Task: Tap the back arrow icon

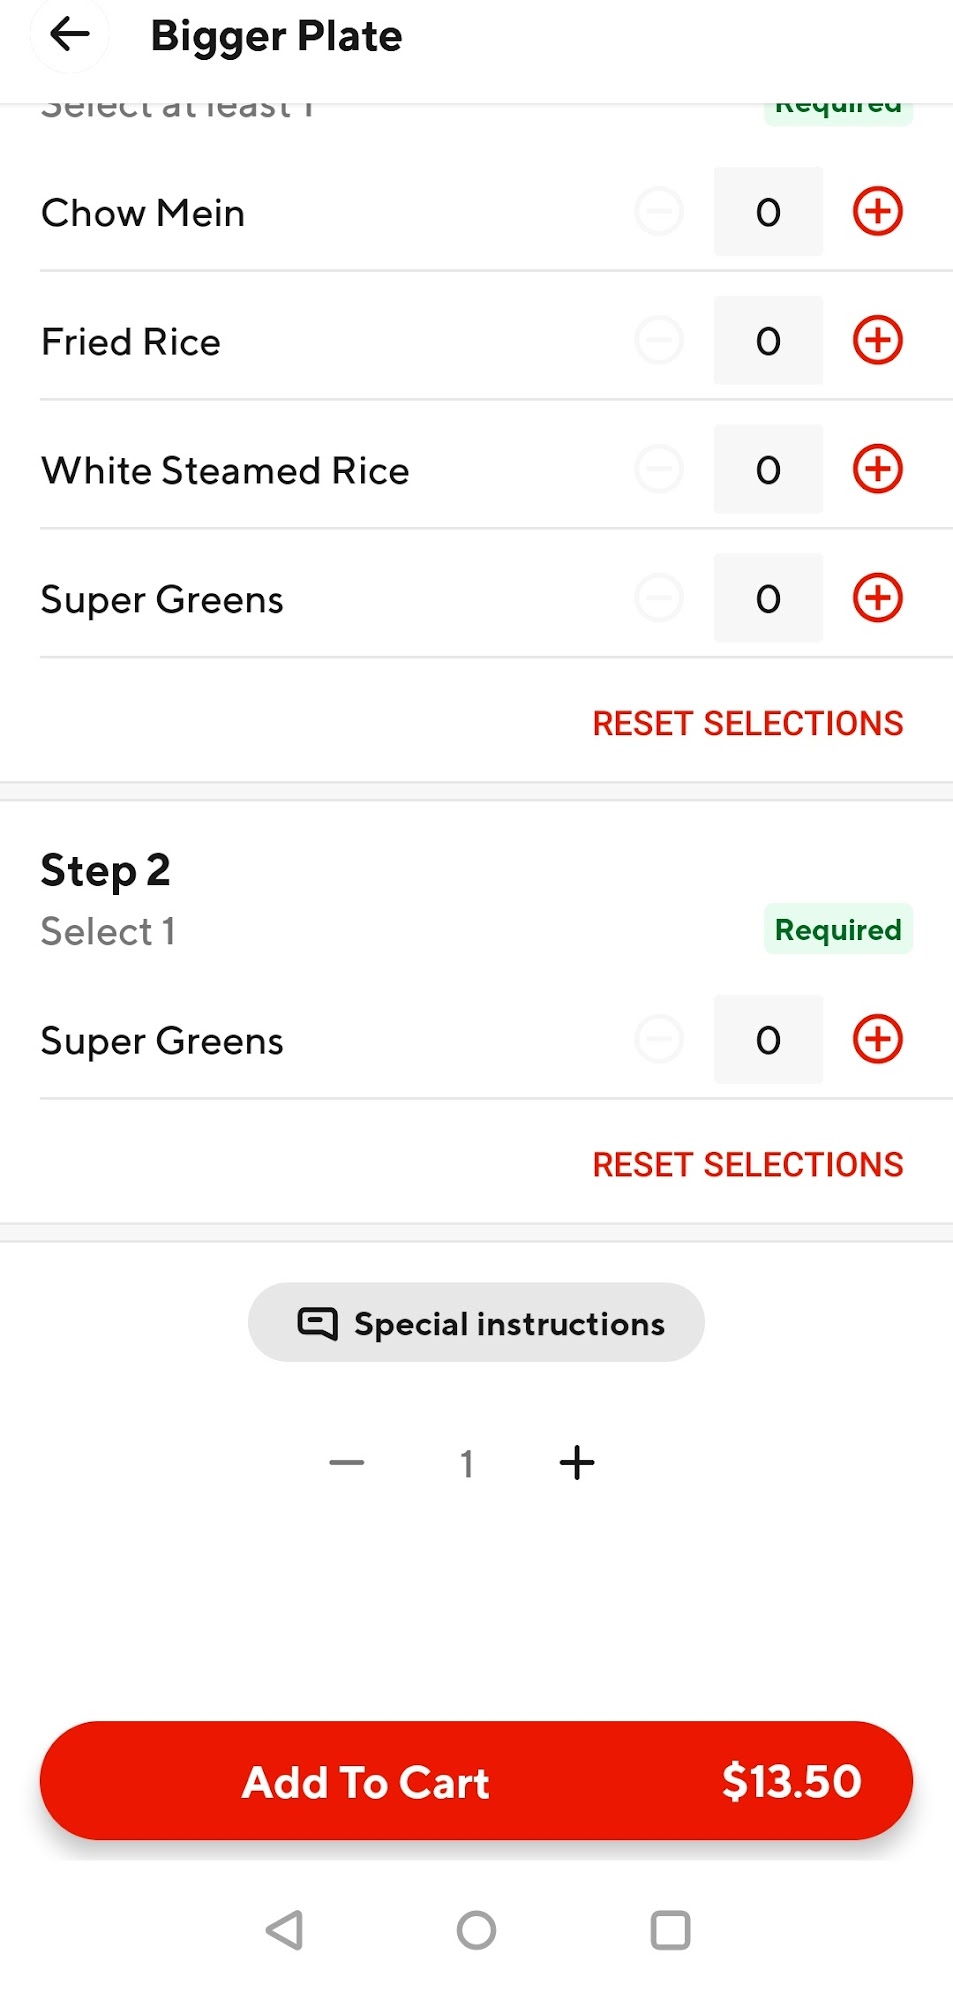Action: point(69,35)
